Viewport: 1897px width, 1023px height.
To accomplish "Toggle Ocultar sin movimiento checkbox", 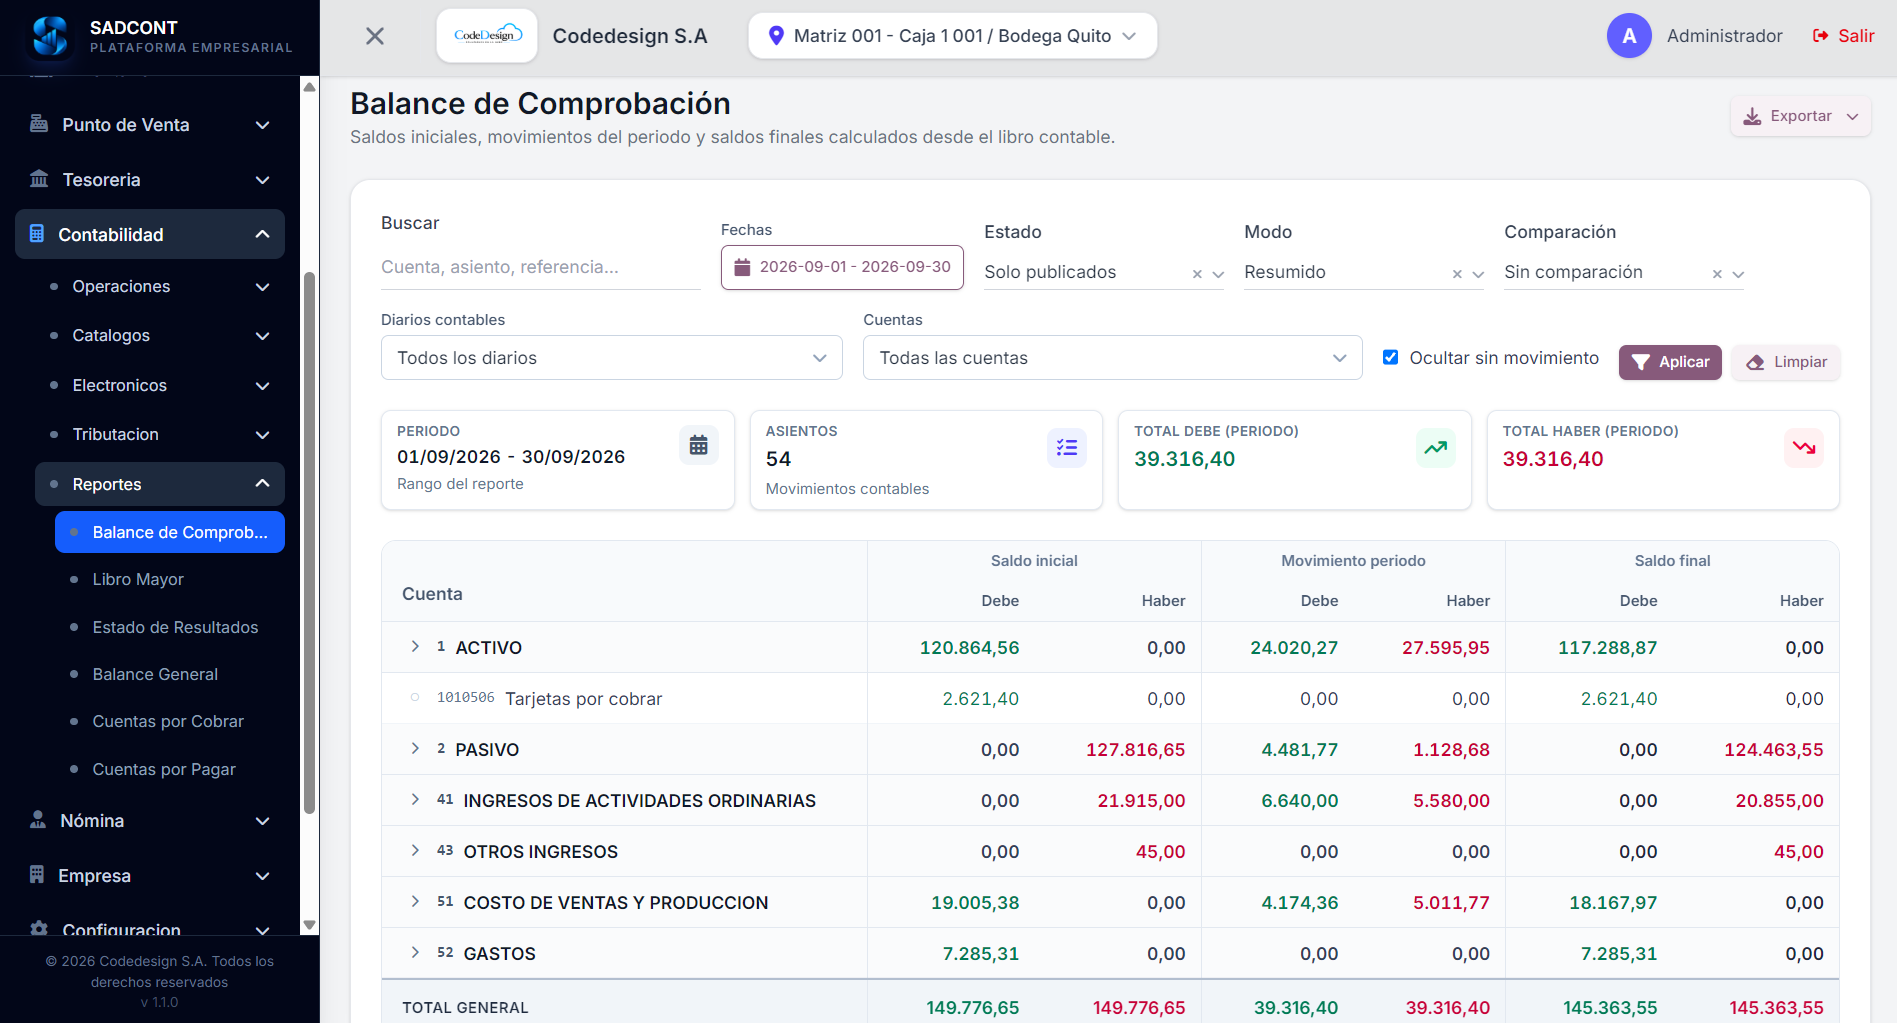I will pos(1390,357).
